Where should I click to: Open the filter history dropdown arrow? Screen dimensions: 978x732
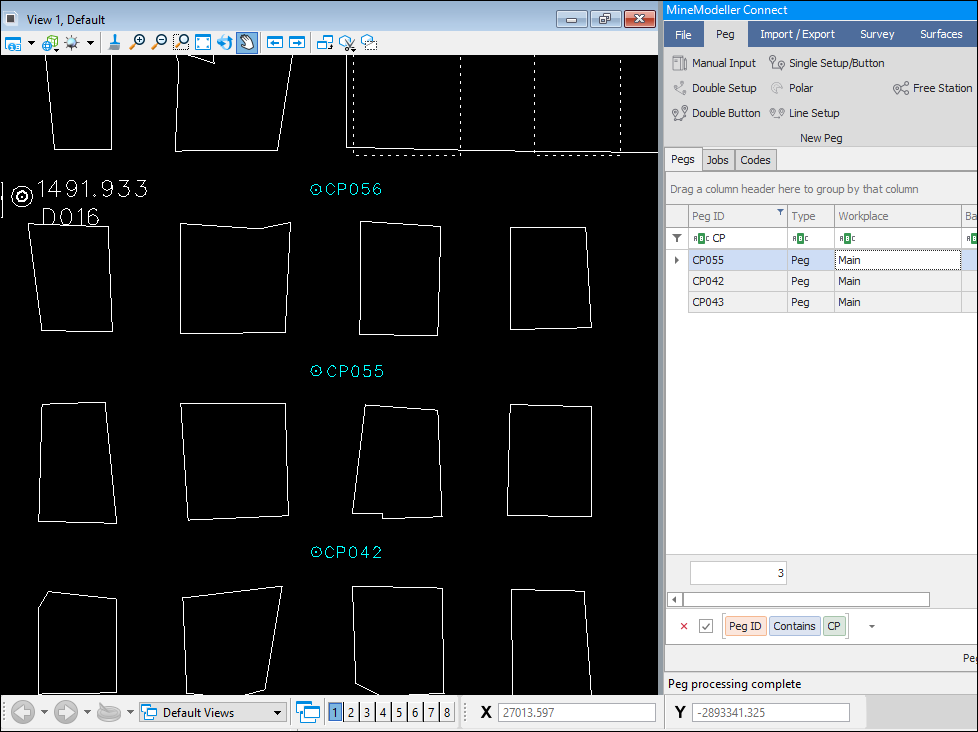pos(871,626)
